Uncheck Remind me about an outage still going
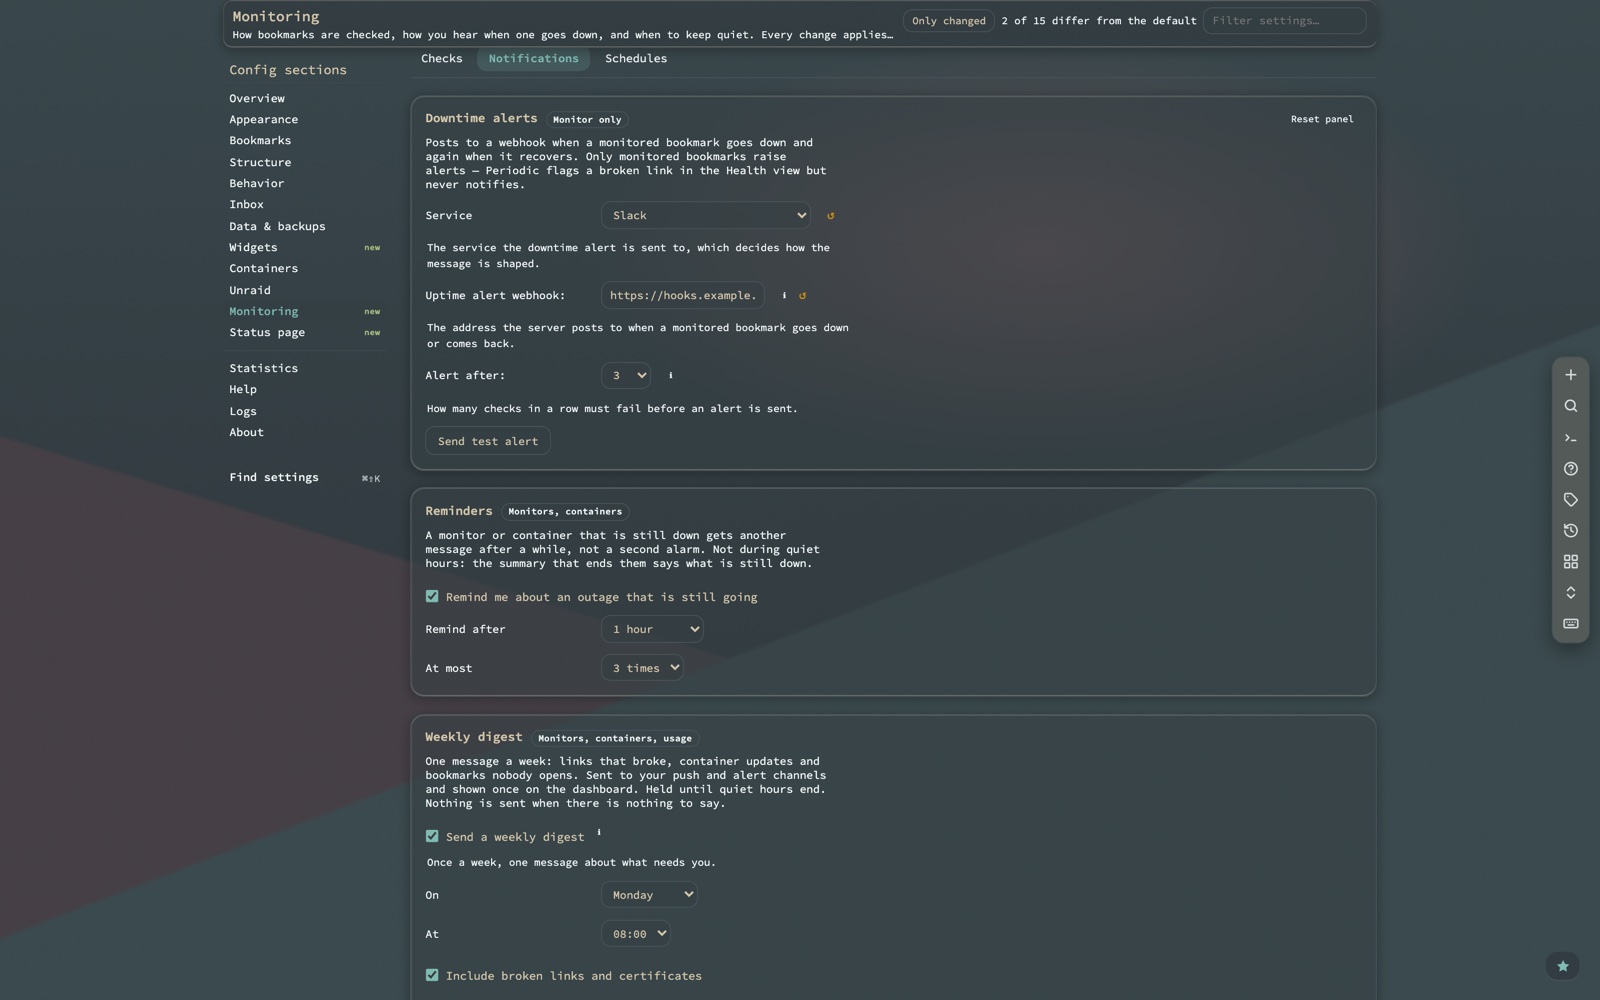 tap(432, 596)
